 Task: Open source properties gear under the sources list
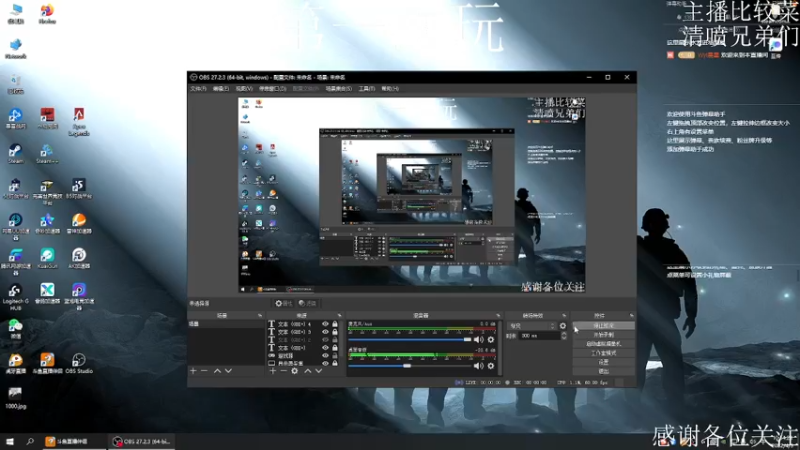tap(294, 371)
